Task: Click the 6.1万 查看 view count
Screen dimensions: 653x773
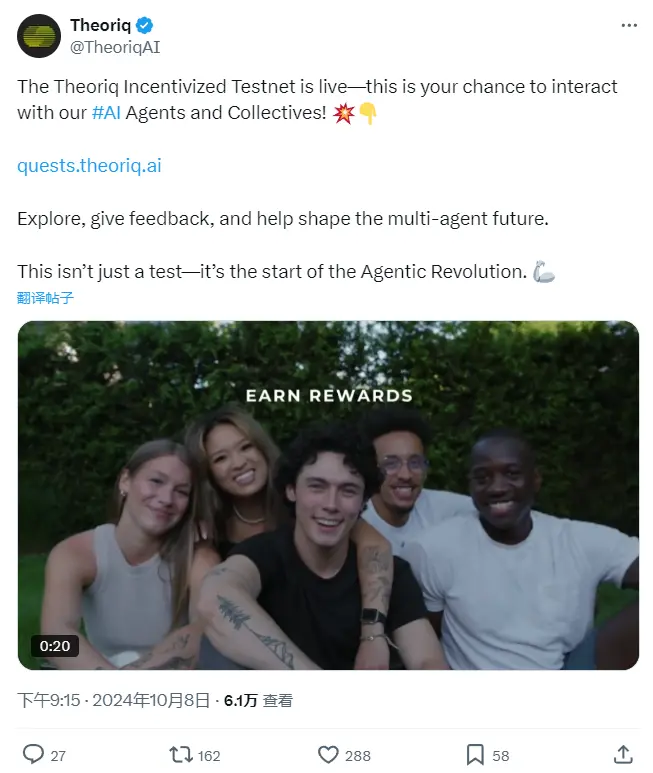Action: (x=258, y=701)
